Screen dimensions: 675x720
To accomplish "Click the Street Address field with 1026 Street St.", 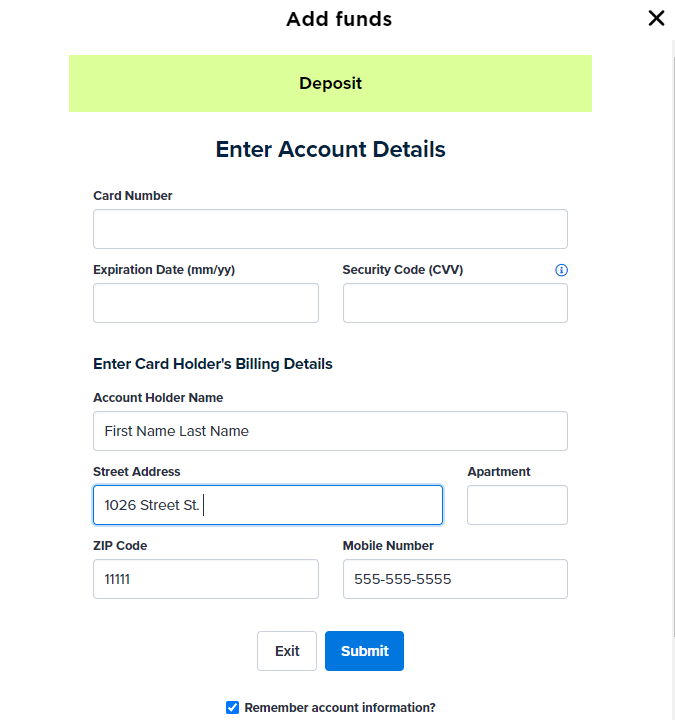I will (268, 505).
